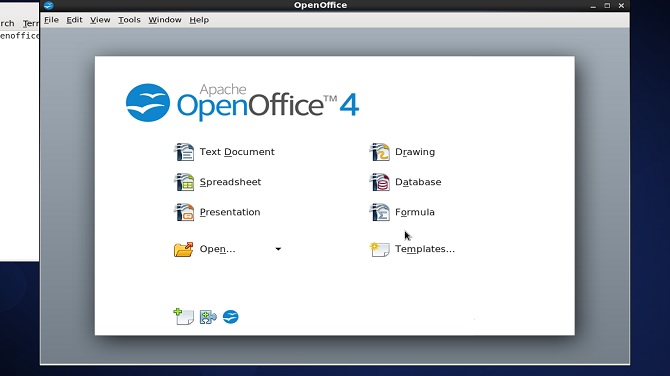Screen dimensions: 670x376
Task: Create a new Spreadsheet
Action: click(230, 182)
